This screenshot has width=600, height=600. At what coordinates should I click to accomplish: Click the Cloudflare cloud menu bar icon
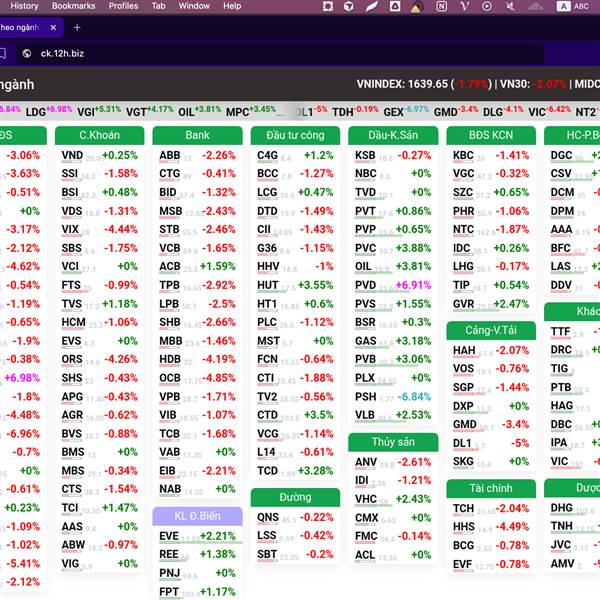click(535, 6)
